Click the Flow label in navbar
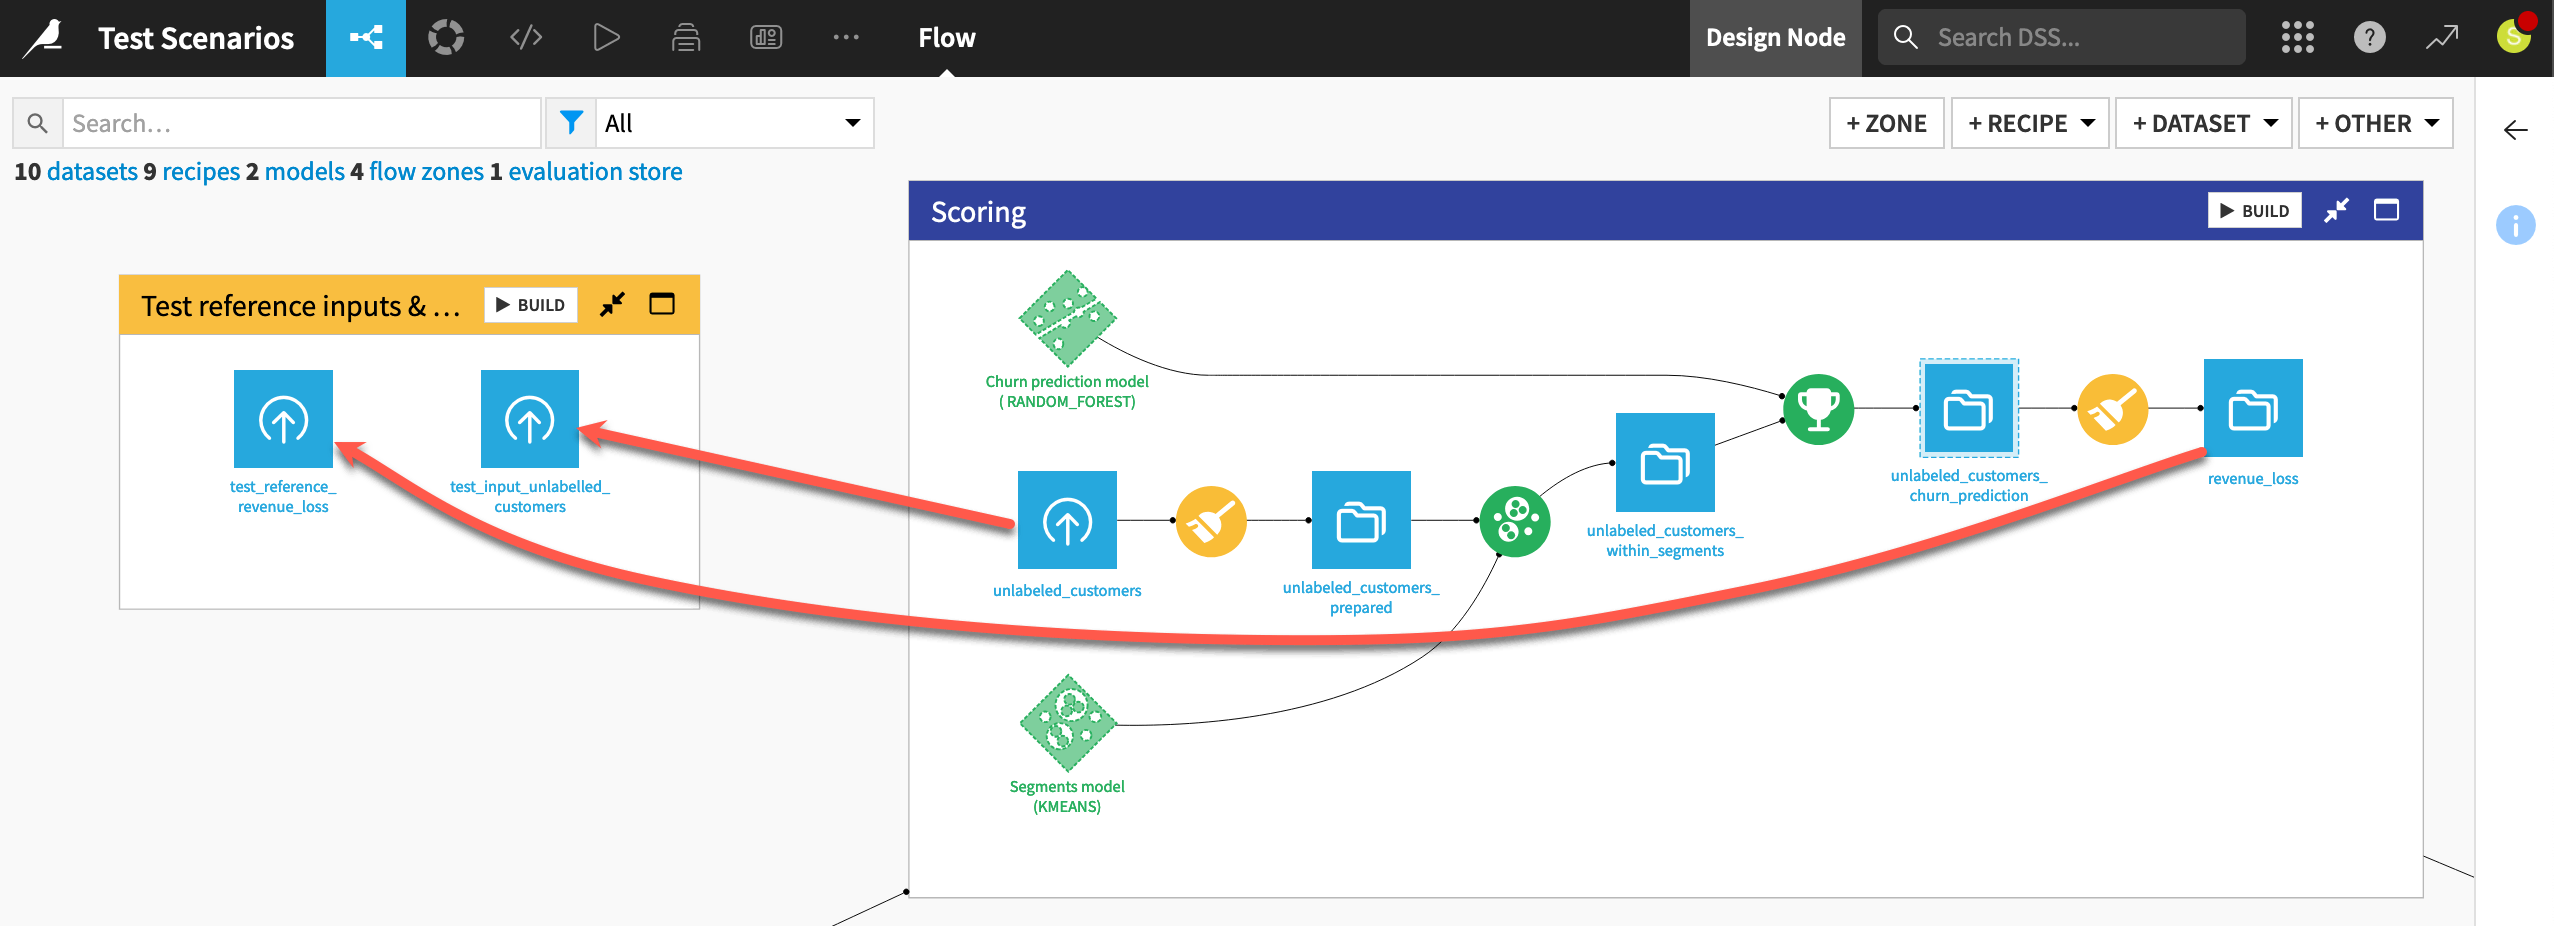2554x926 pixels. pos(946,38)
